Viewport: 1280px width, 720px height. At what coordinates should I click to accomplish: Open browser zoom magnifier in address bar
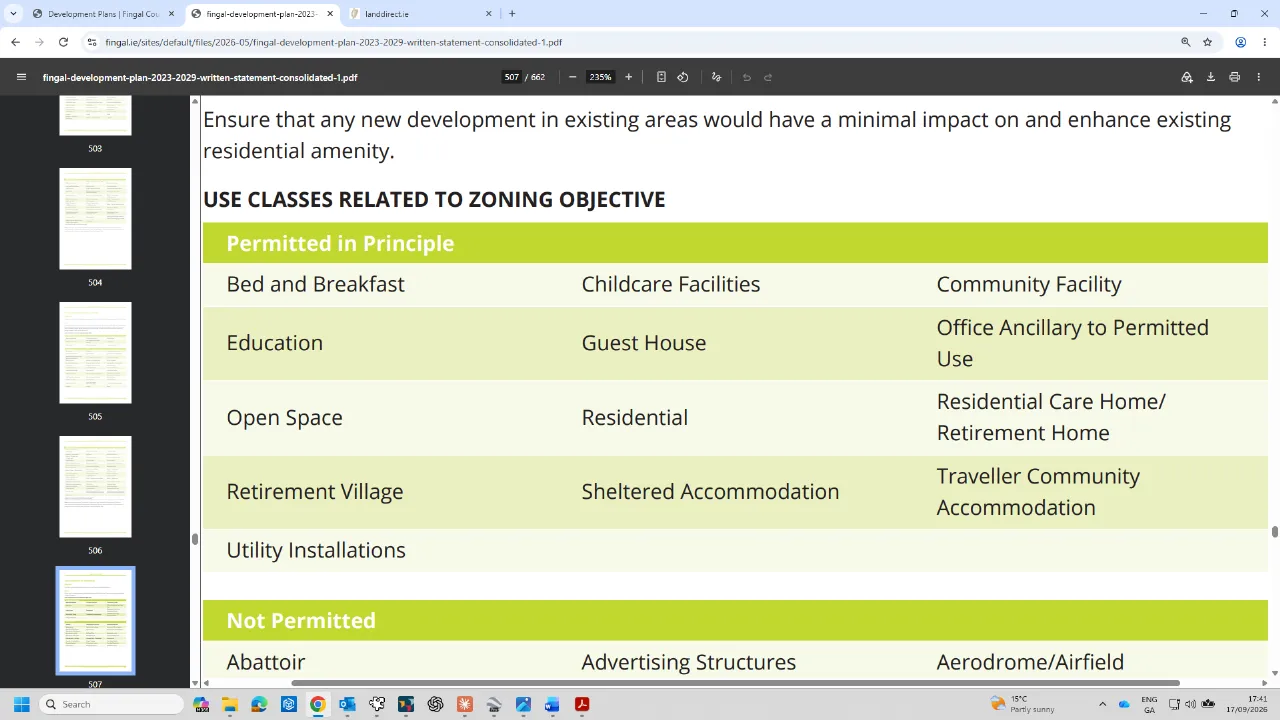click(1186, 42)
